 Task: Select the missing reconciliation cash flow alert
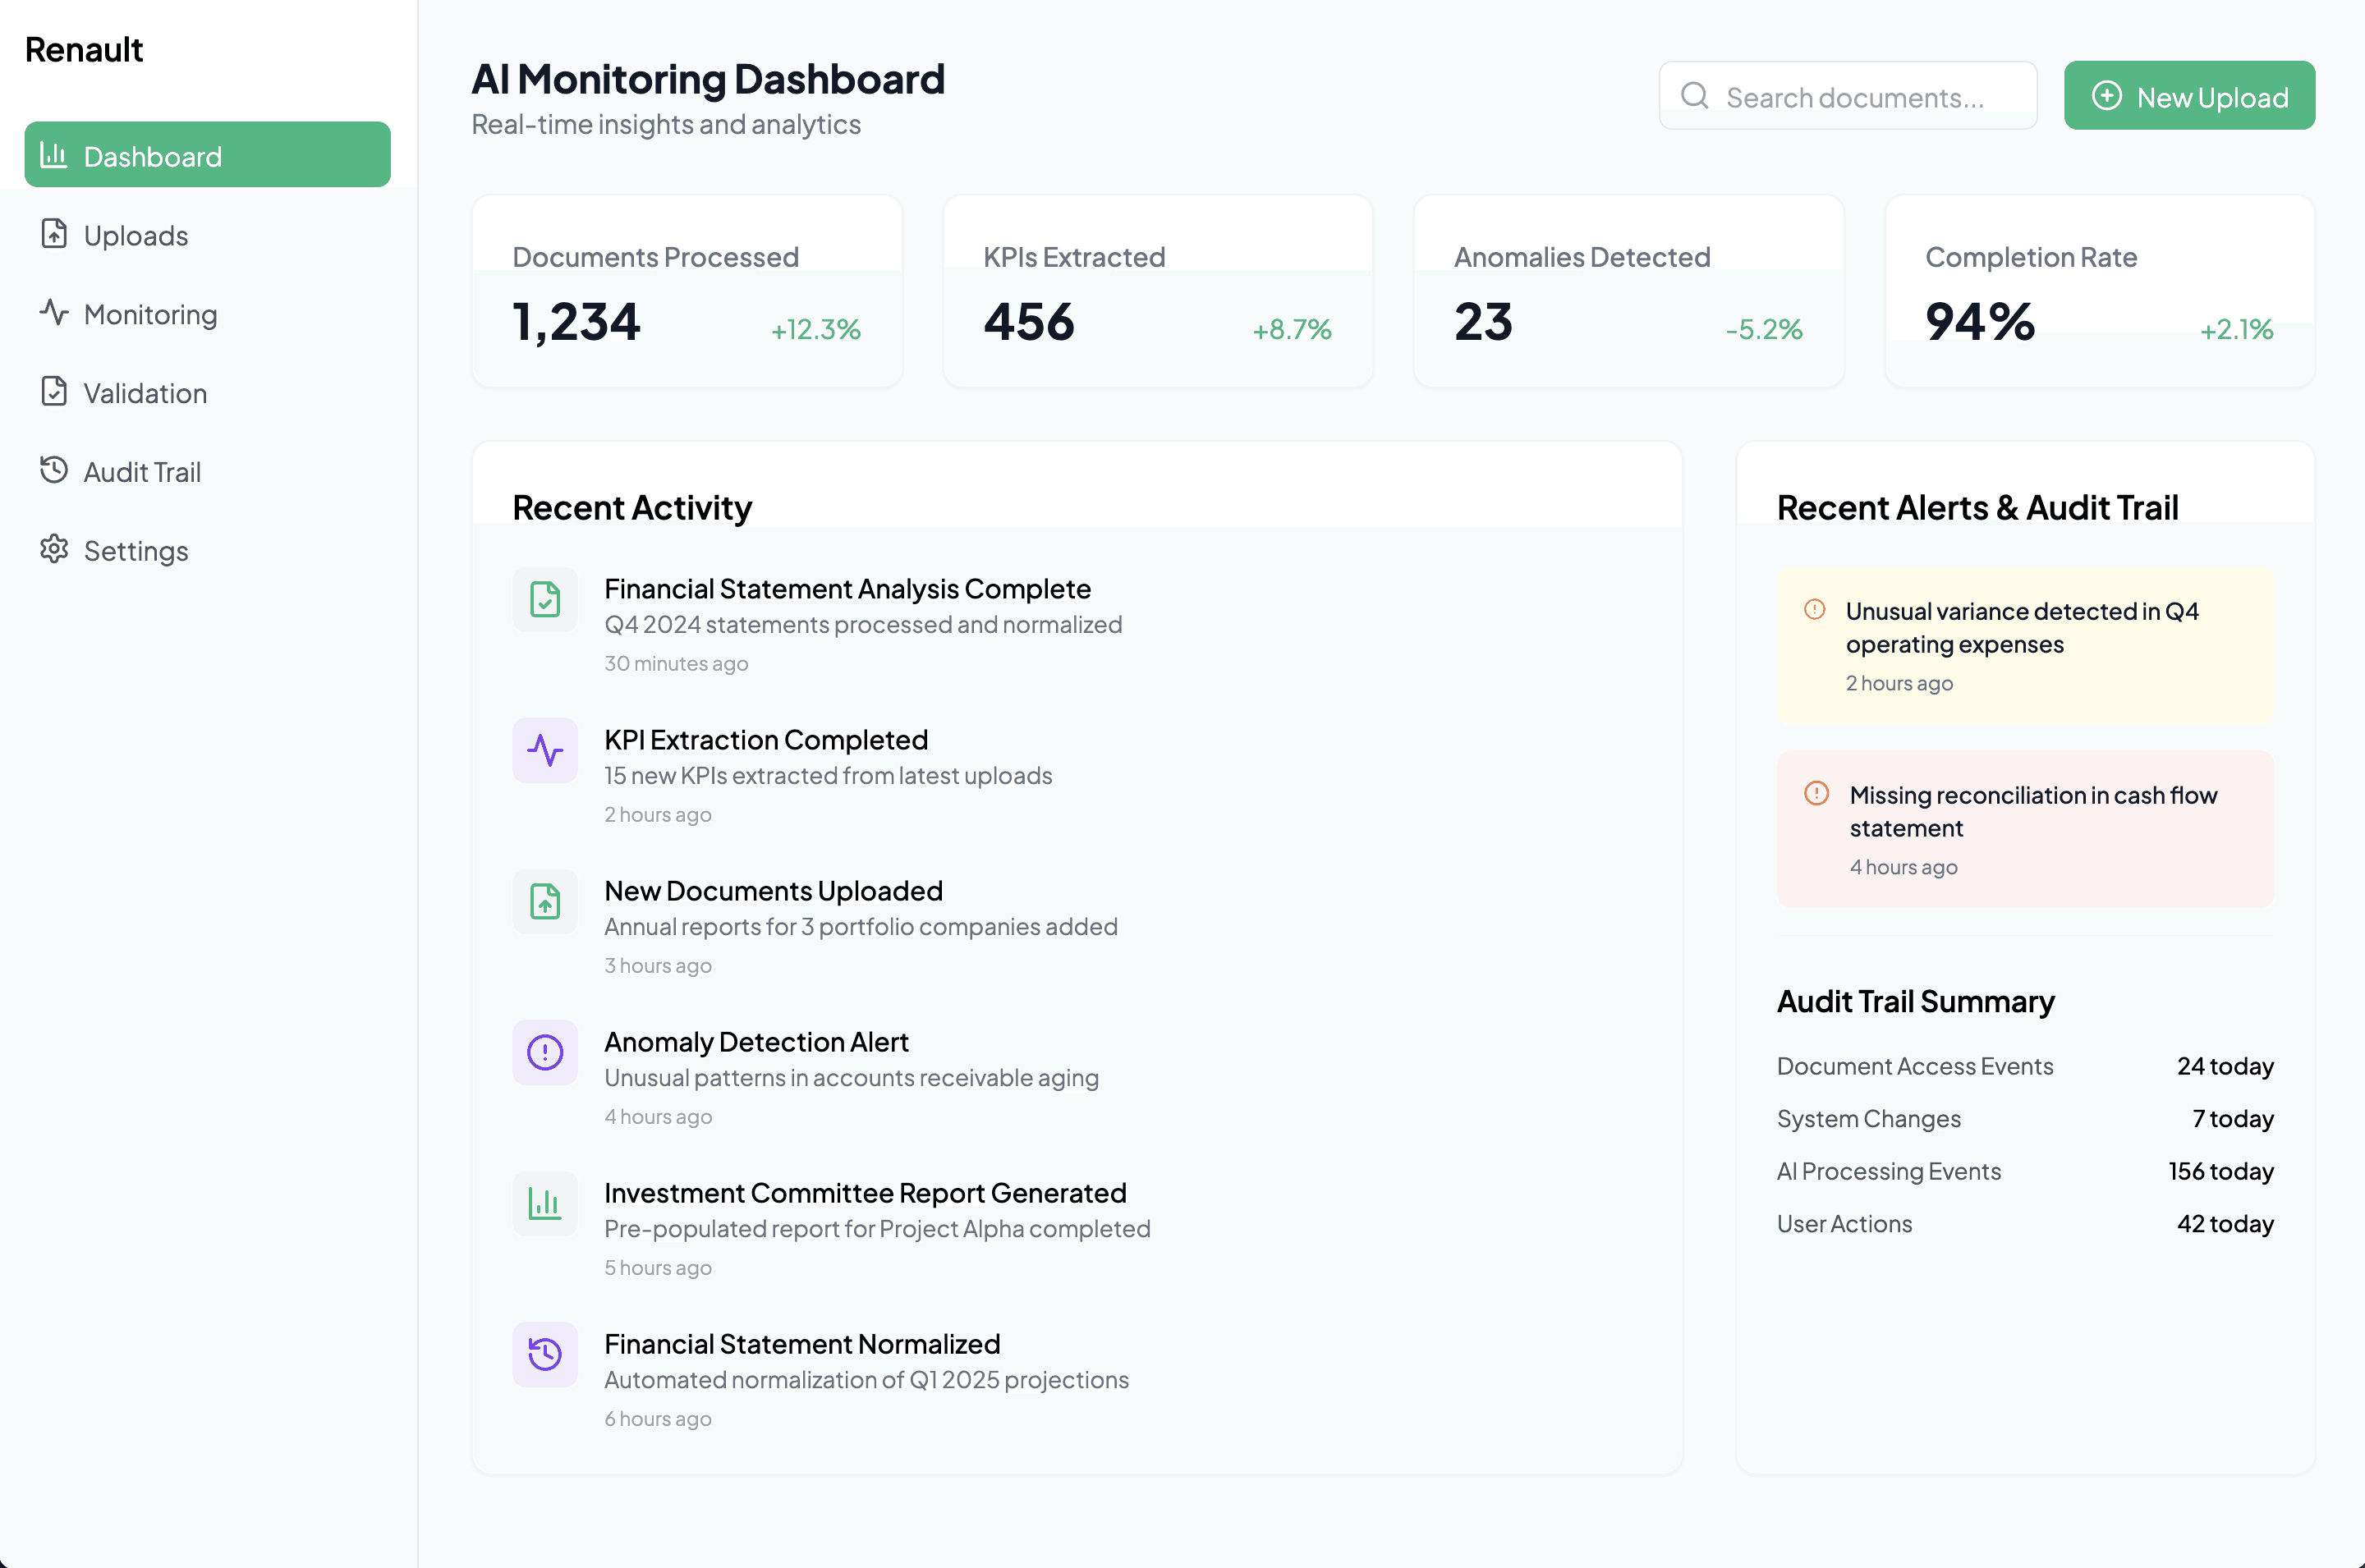2026,830
